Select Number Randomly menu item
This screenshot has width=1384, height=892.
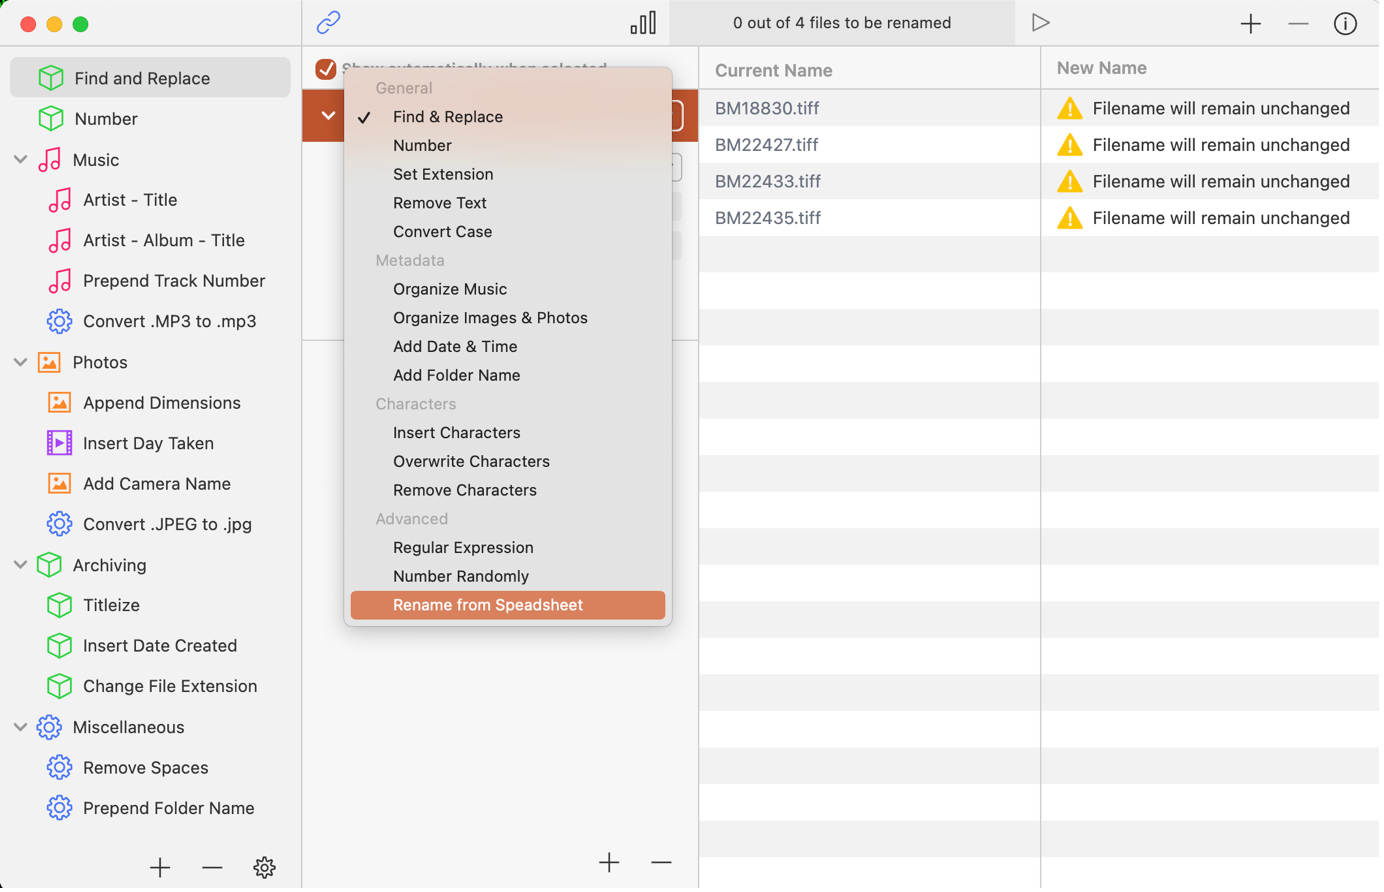point(509,578)
